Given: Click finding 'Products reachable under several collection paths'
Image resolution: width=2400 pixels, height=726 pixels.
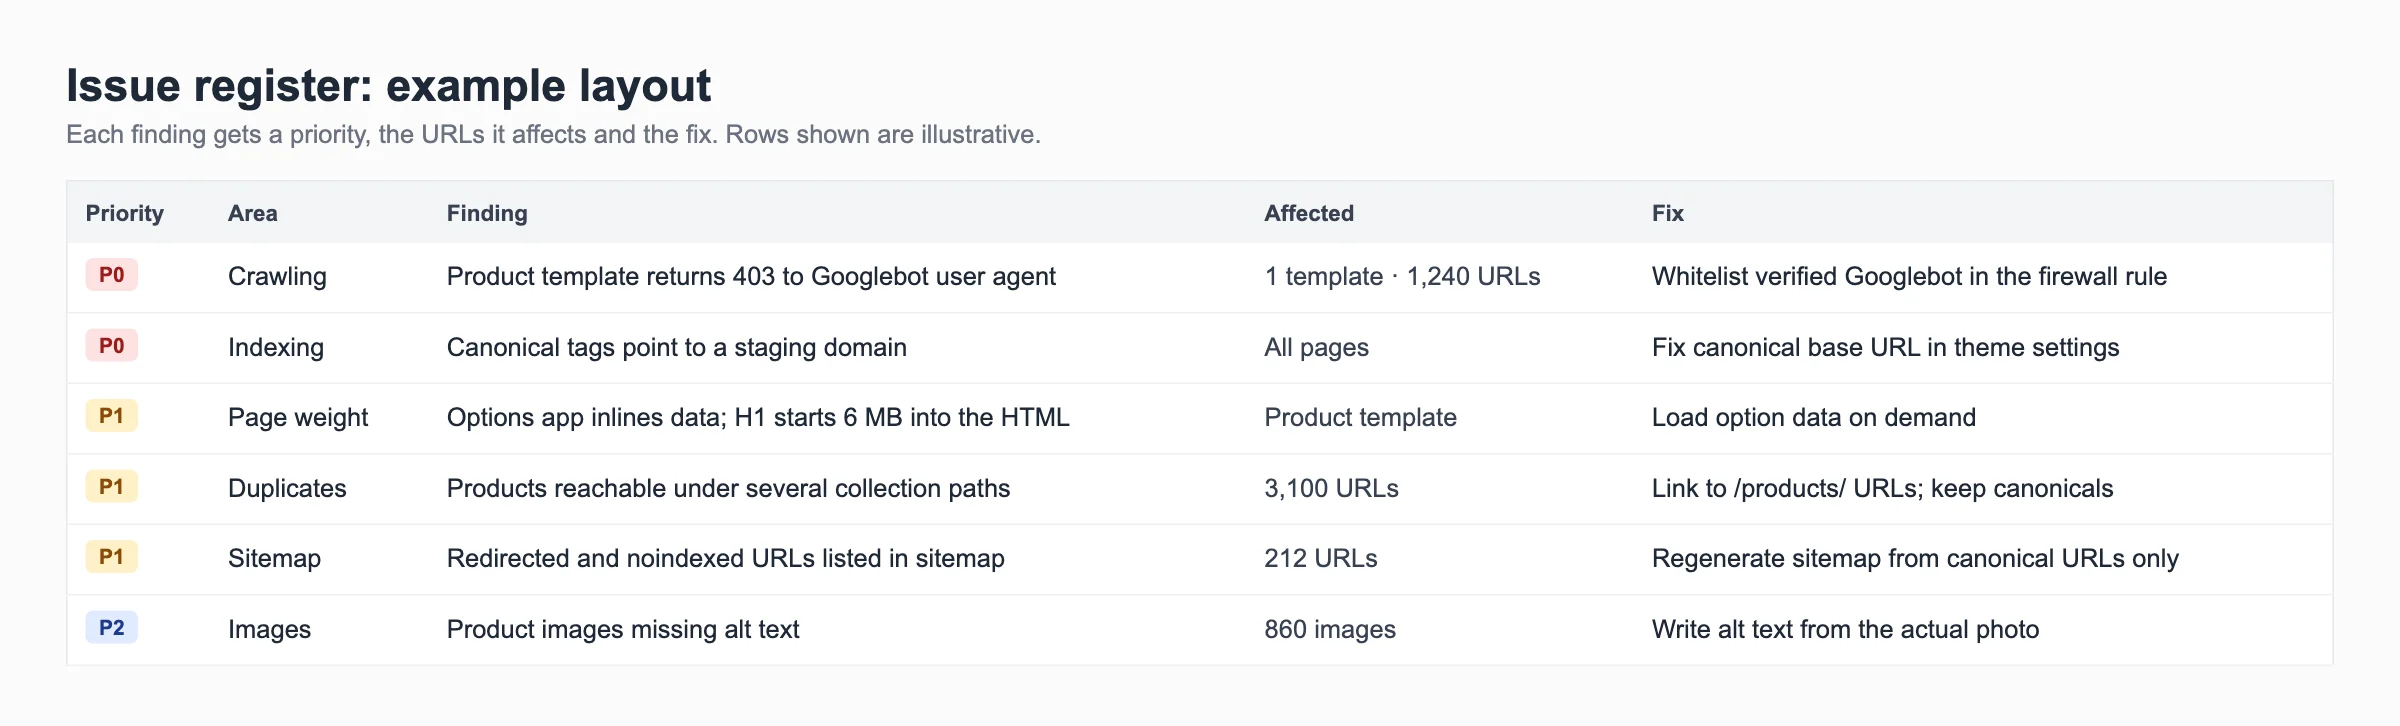Looking at the screenshot, I should point(728,488).
